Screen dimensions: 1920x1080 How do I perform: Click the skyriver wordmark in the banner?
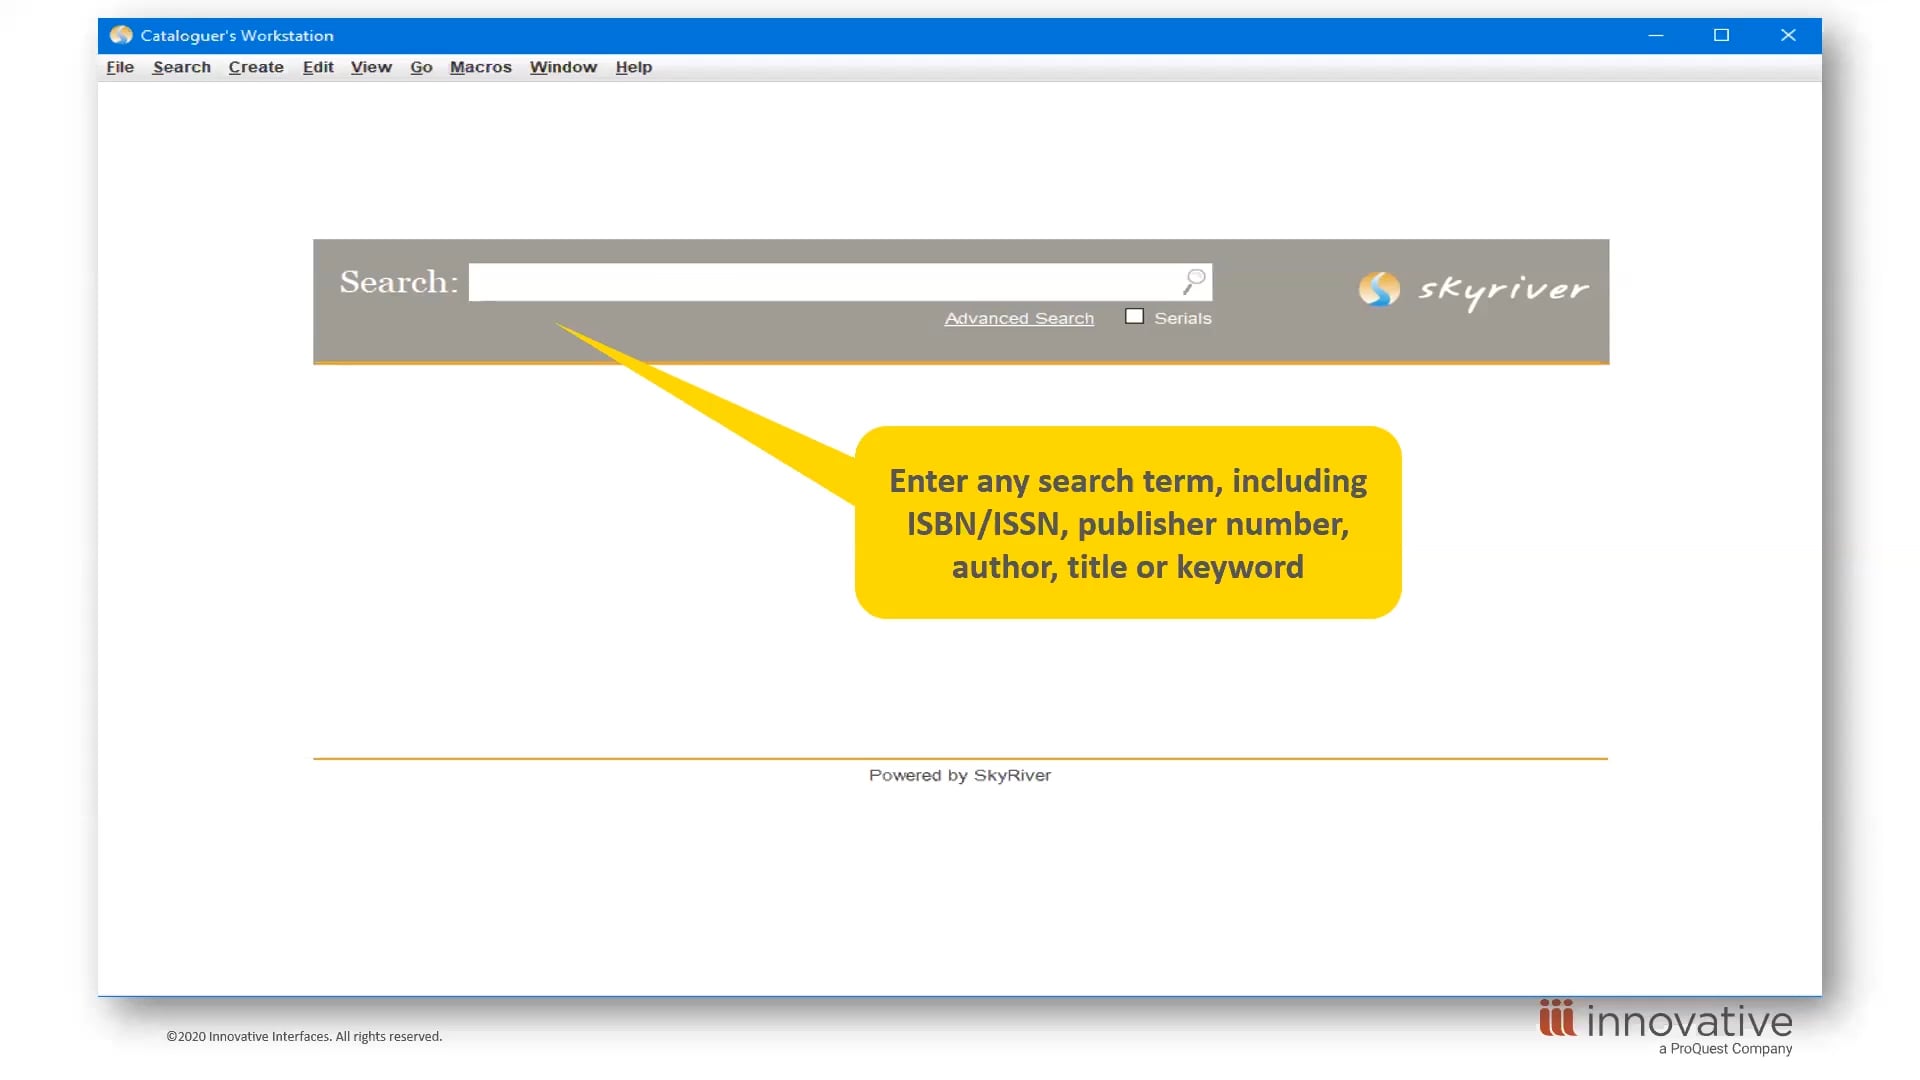[x=1502, y=290]
